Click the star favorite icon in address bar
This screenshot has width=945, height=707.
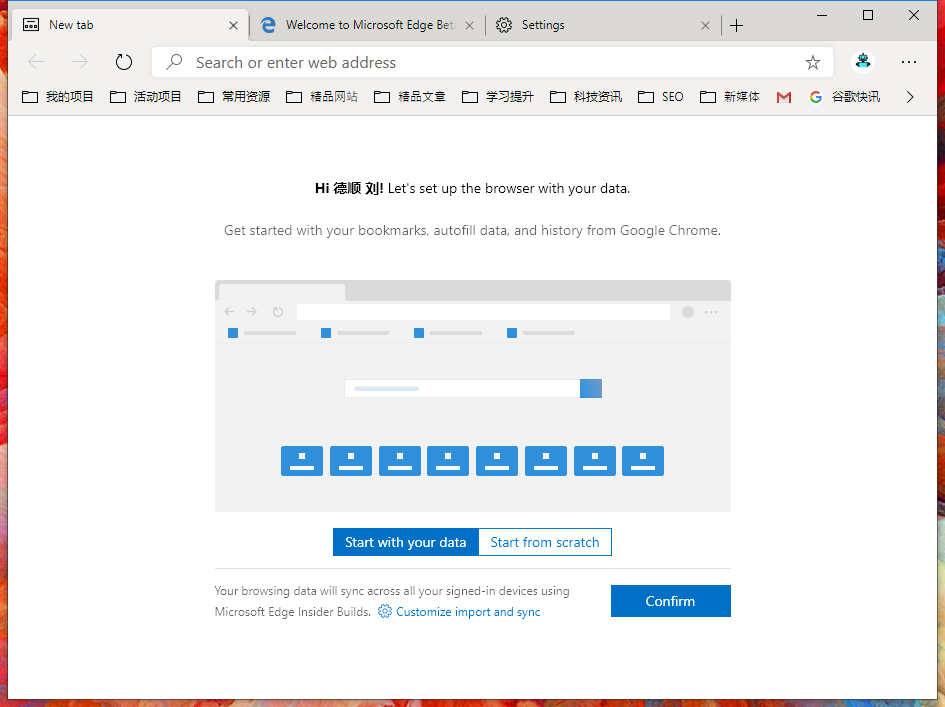pos(812,62)
